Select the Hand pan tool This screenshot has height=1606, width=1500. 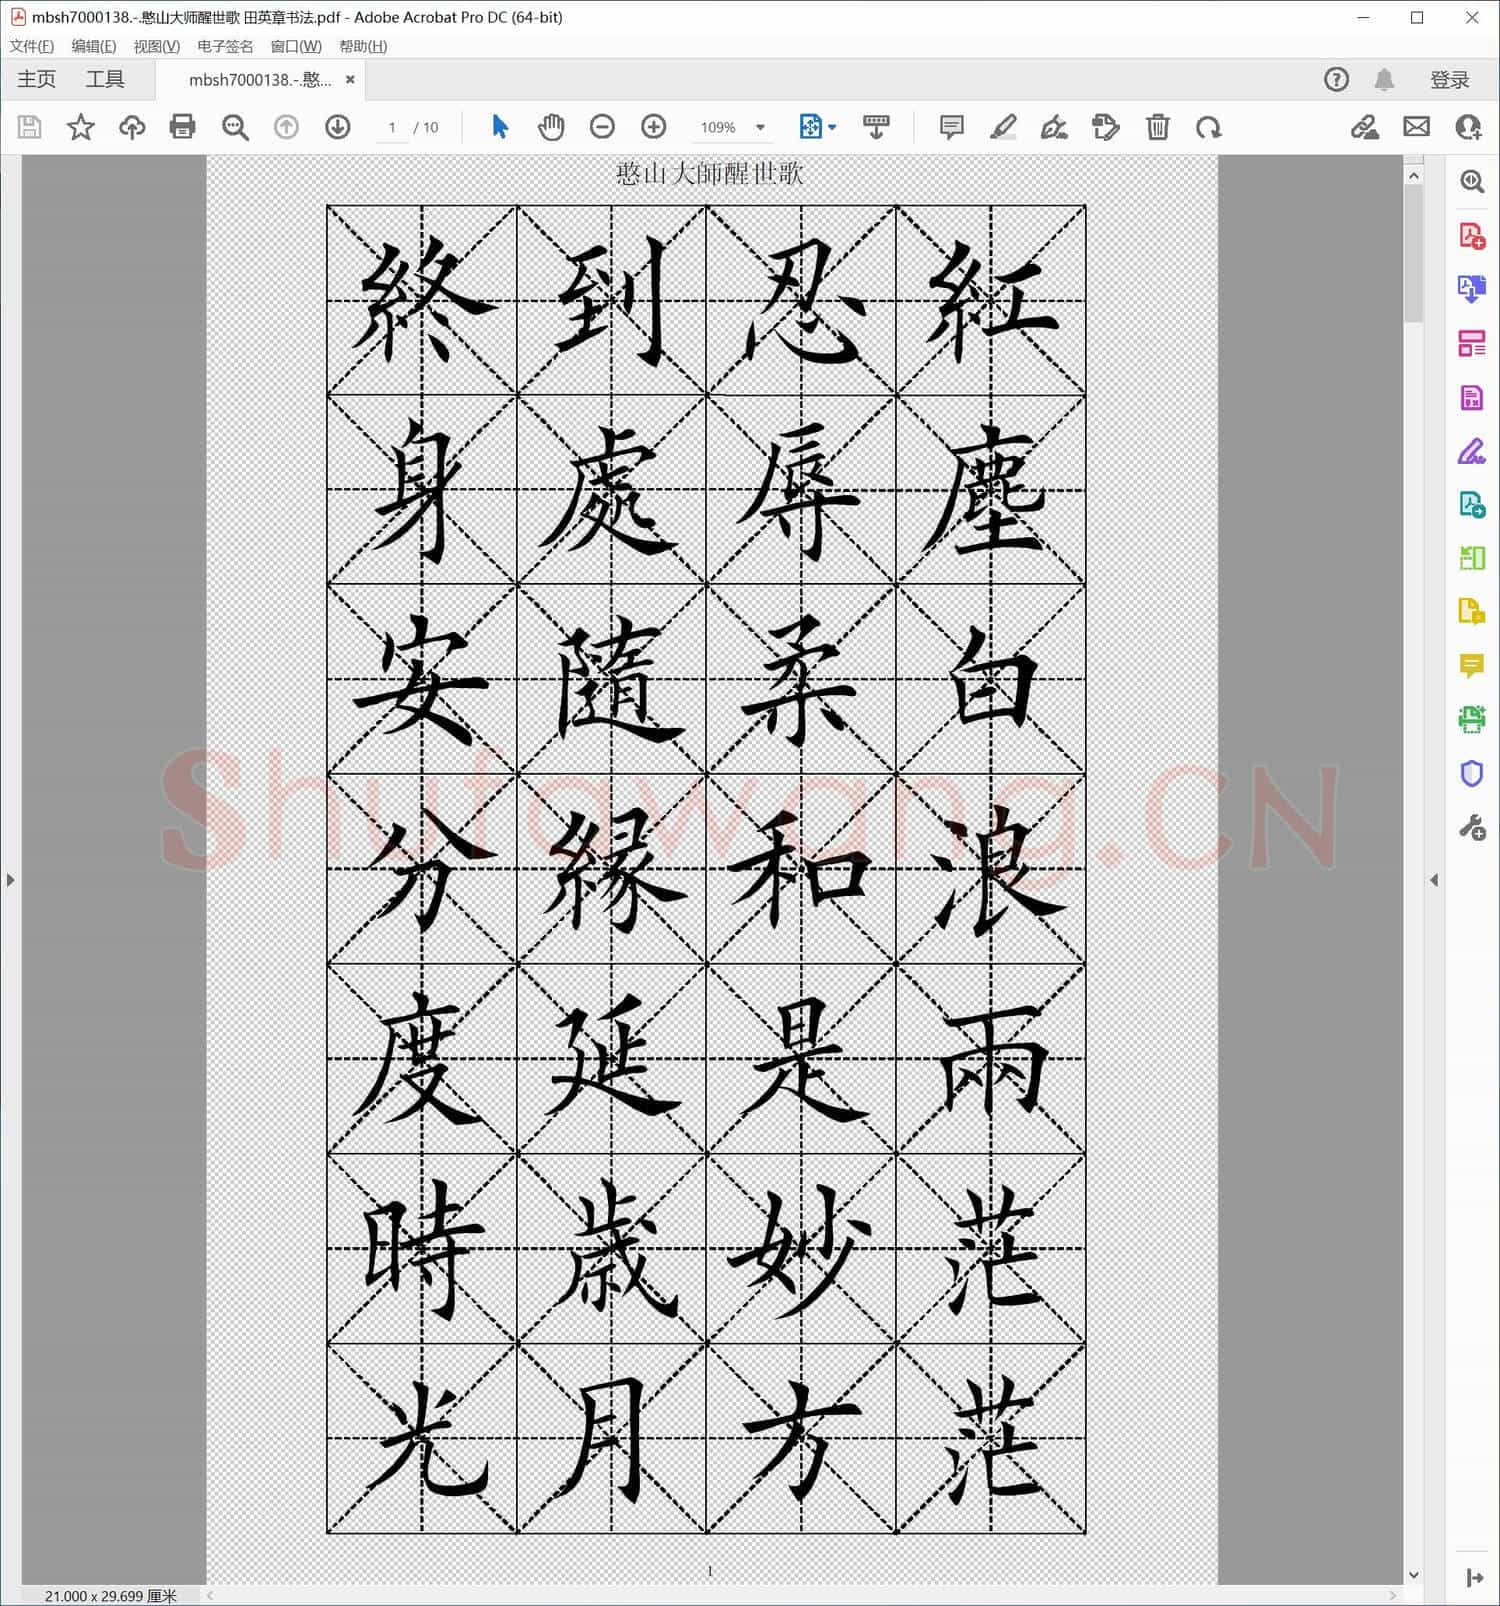[x=551, y=127]
